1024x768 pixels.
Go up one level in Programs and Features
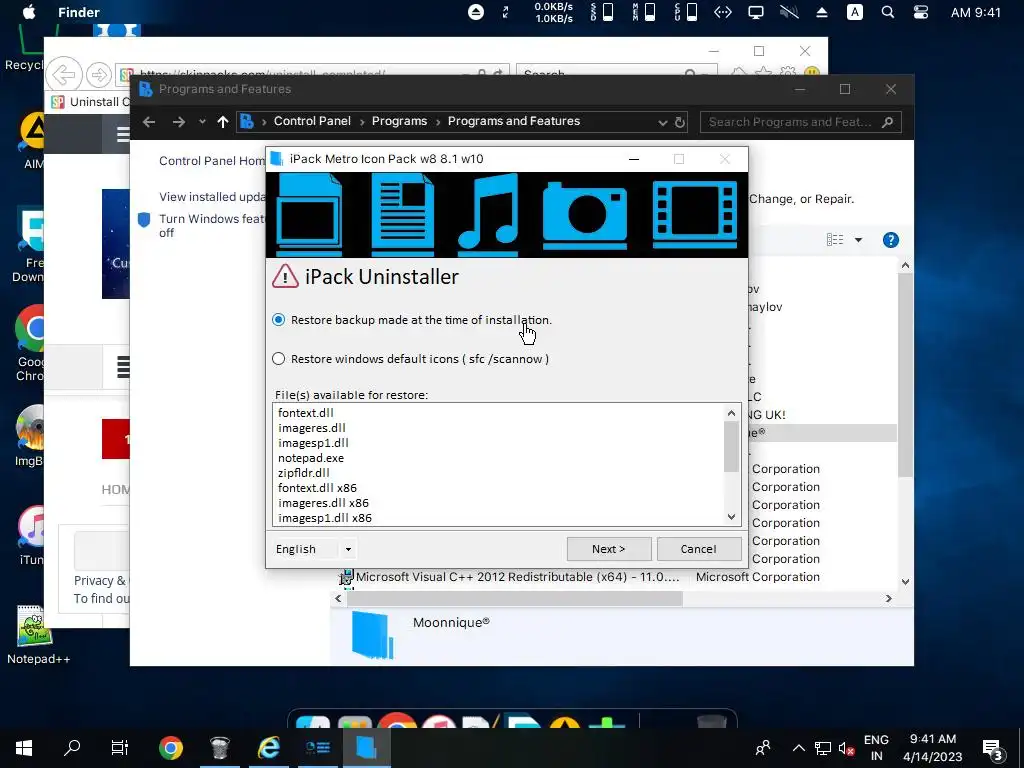point(223,121)
